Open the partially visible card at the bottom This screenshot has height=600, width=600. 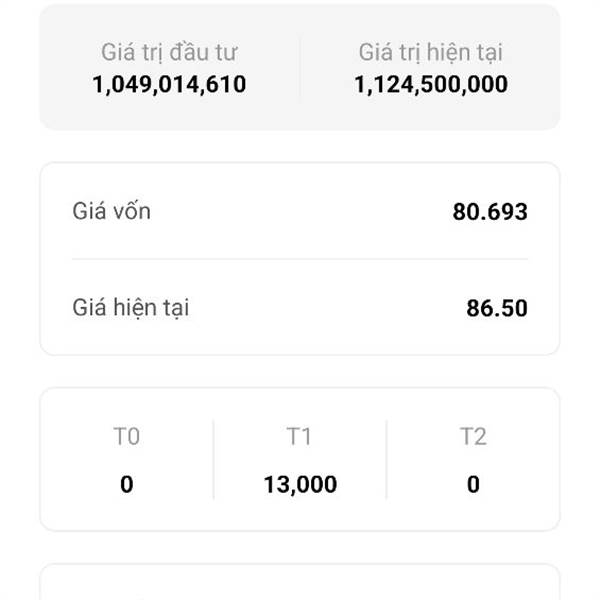point(300,584)
